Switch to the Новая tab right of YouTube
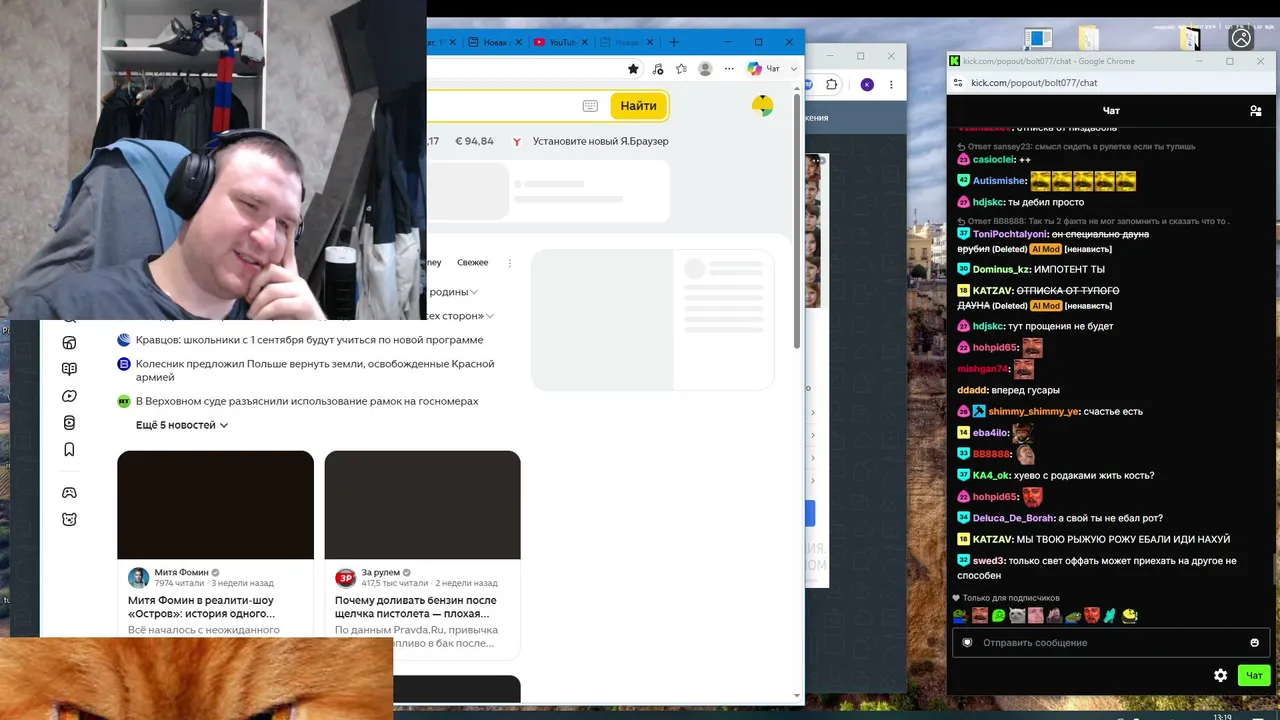Screen dimensions: 1280x720 tap(620, 42)
